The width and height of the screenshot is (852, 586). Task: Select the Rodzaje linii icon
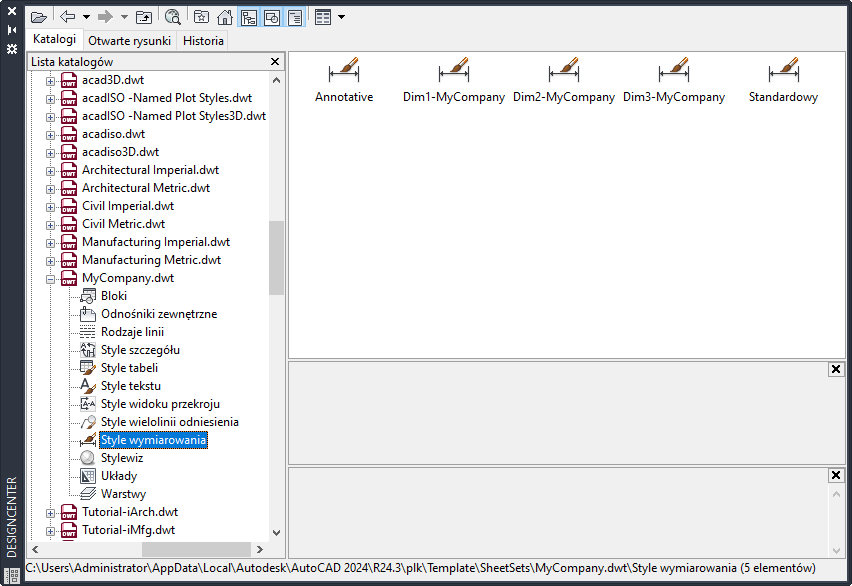87,332
